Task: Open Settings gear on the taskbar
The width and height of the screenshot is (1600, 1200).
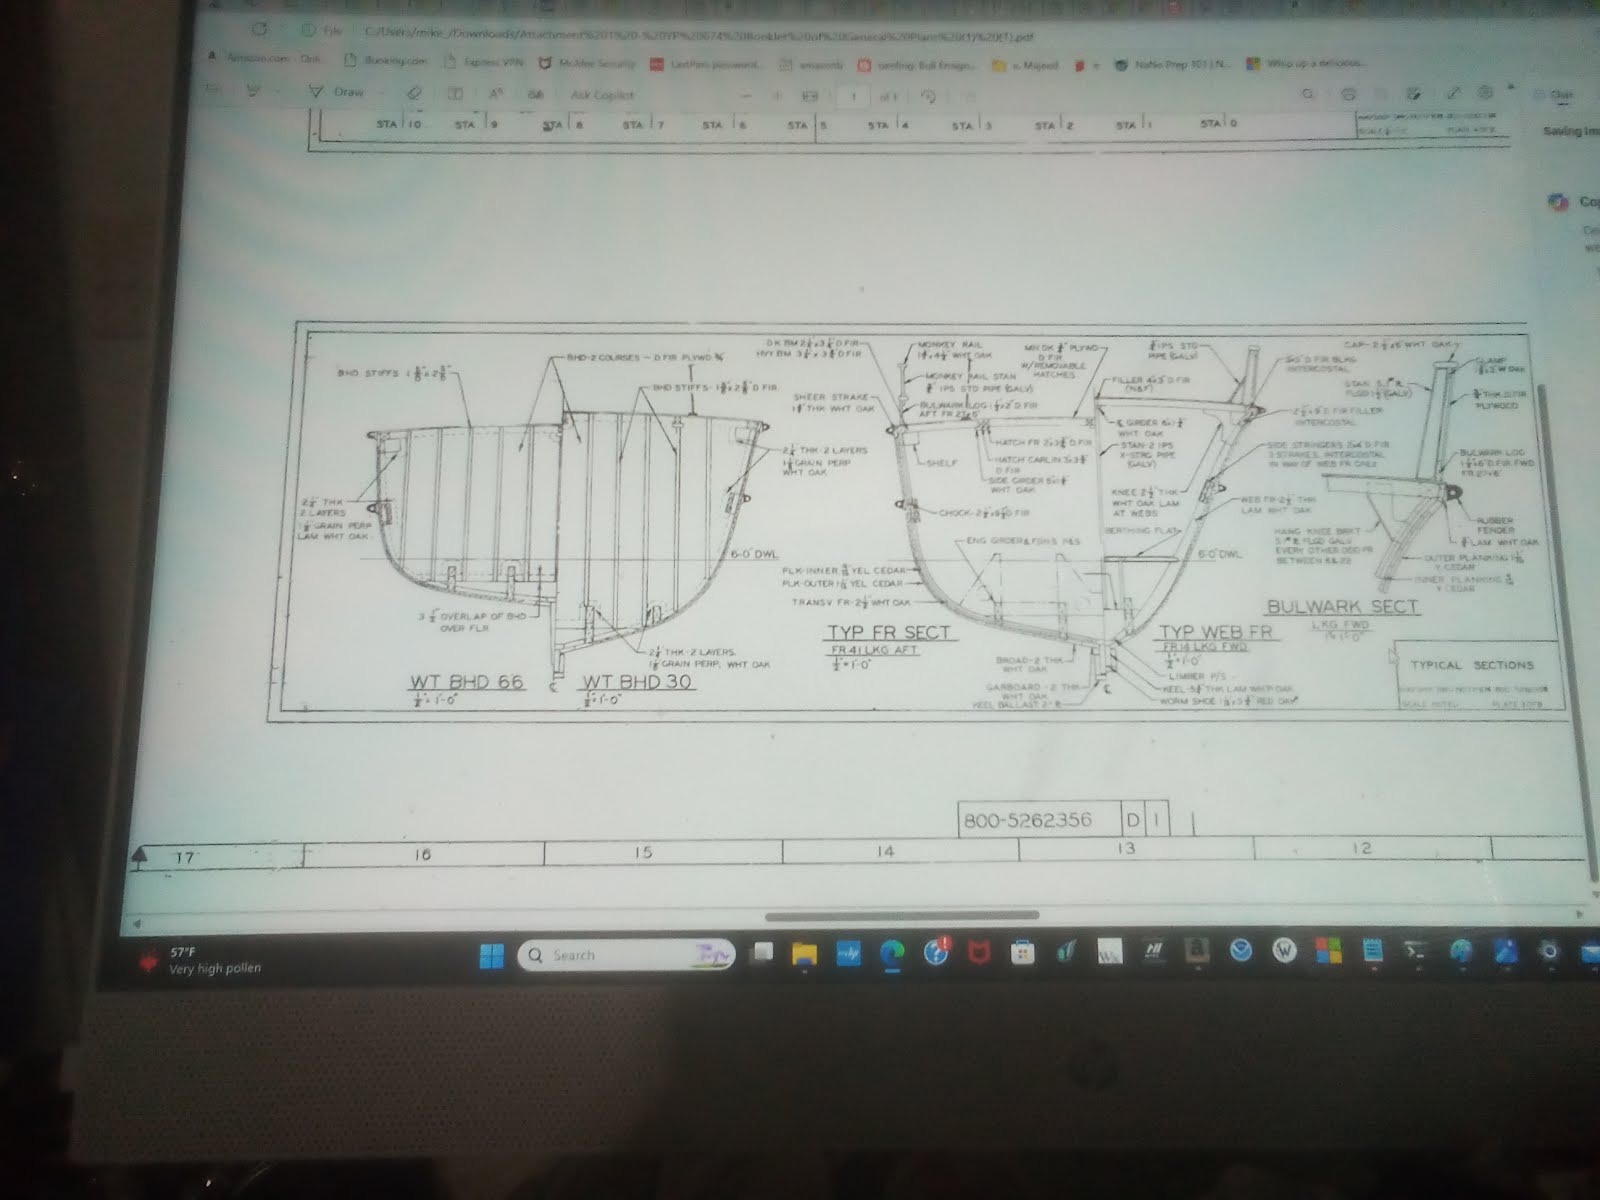Action: (1549, 951)
